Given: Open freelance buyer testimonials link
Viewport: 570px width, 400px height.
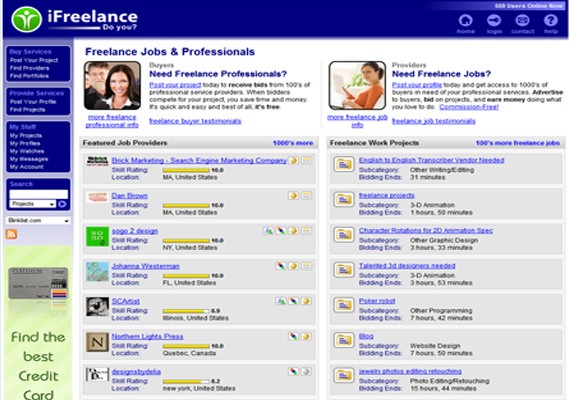Looking at the screenshot, I should (x=195, y=121).
